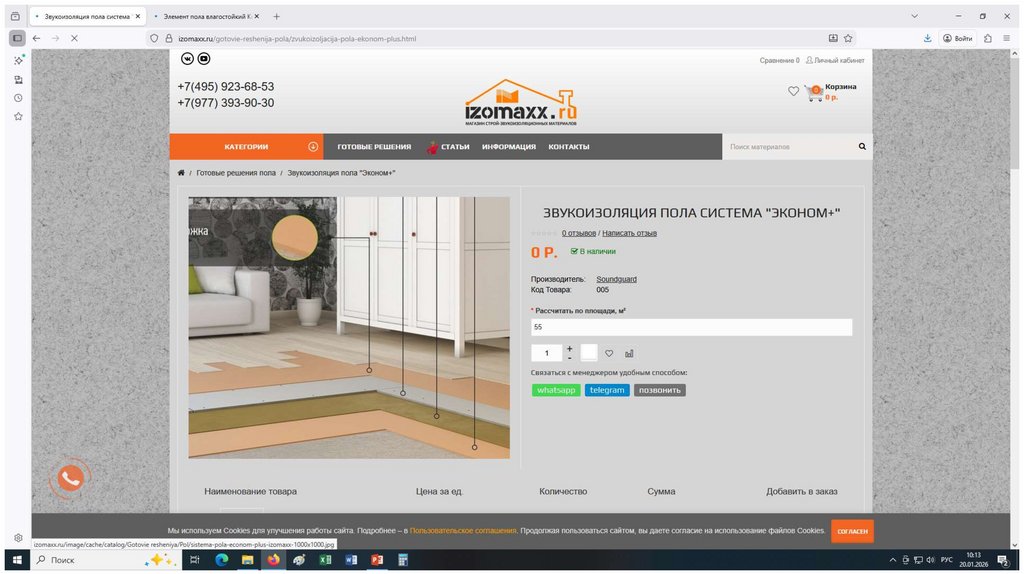The image size is (1024, 574).
Task: Accept cookies with СОГЛАСЕН button
Action: point(852,531)
